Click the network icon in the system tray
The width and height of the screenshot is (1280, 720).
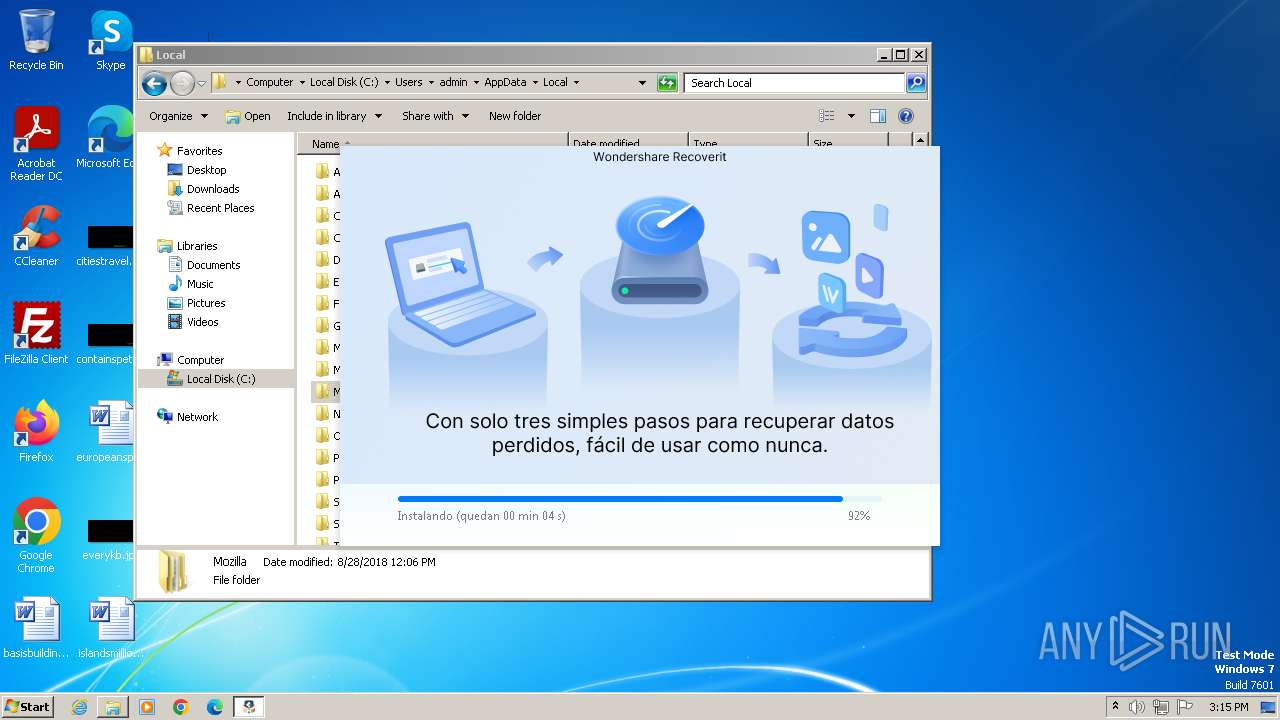(x=1161, y=707)
